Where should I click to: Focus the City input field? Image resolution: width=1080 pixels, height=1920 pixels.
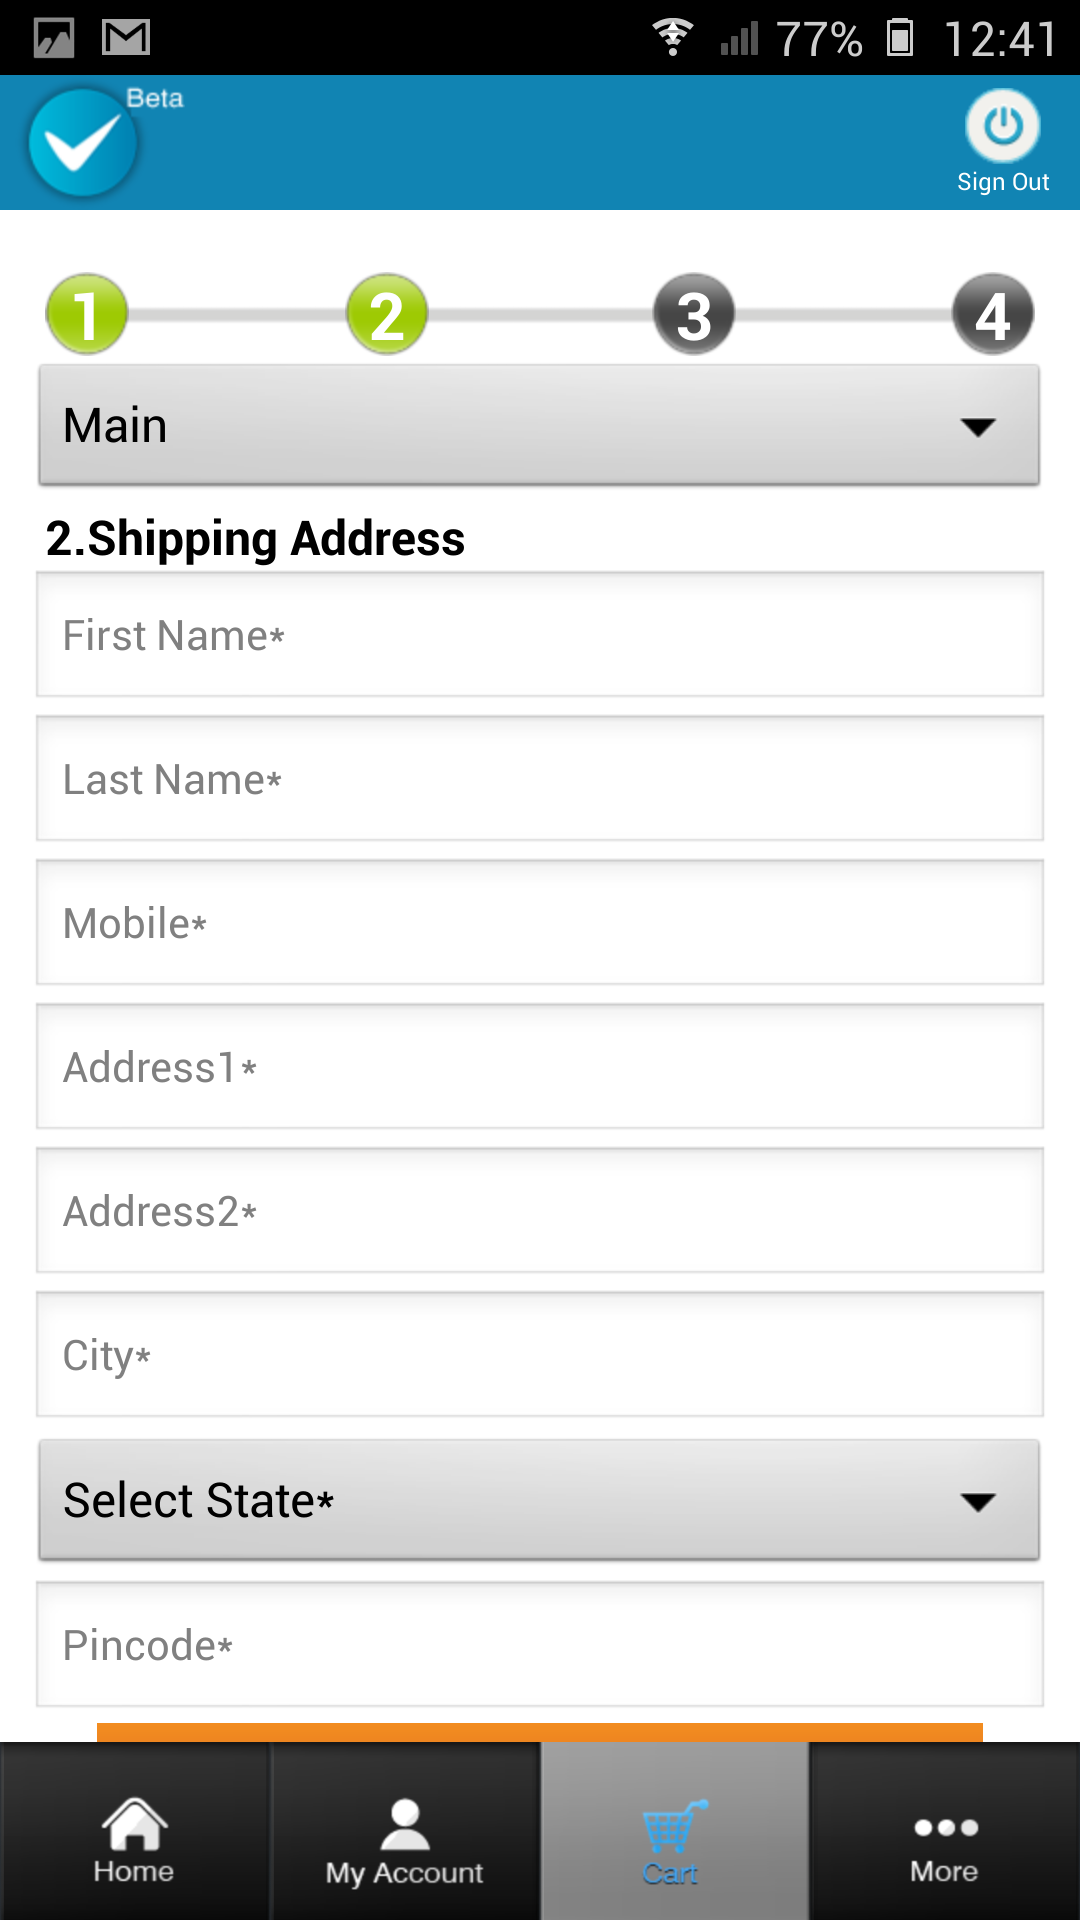pyautogui.click(x=540, y=1355)
